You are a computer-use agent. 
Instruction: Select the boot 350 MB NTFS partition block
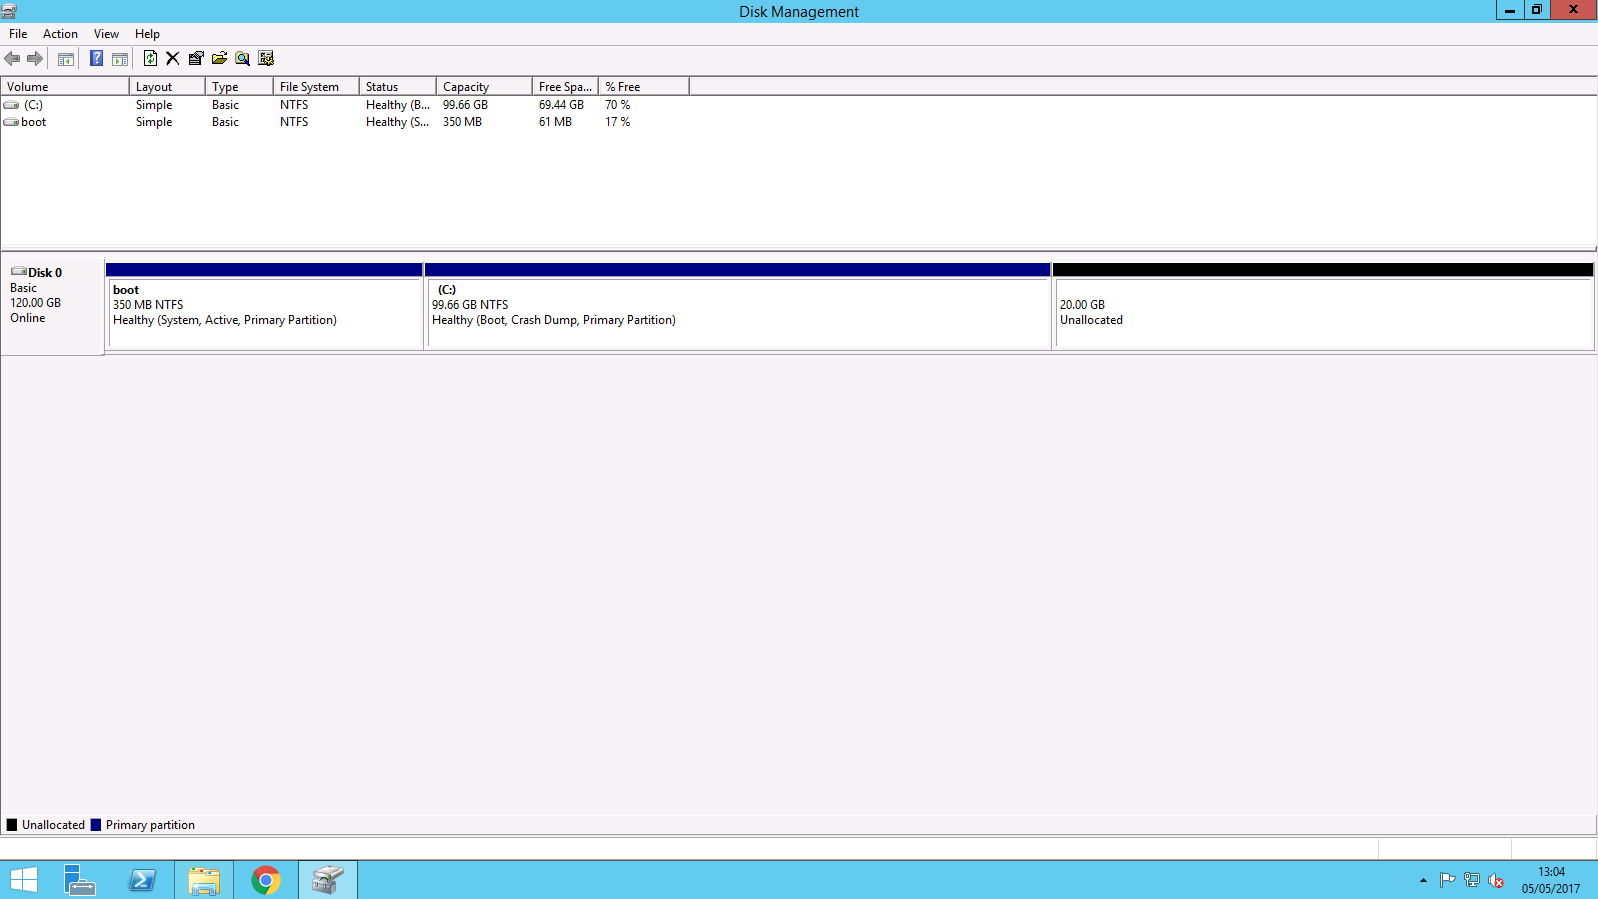click(x=265, y=306)
